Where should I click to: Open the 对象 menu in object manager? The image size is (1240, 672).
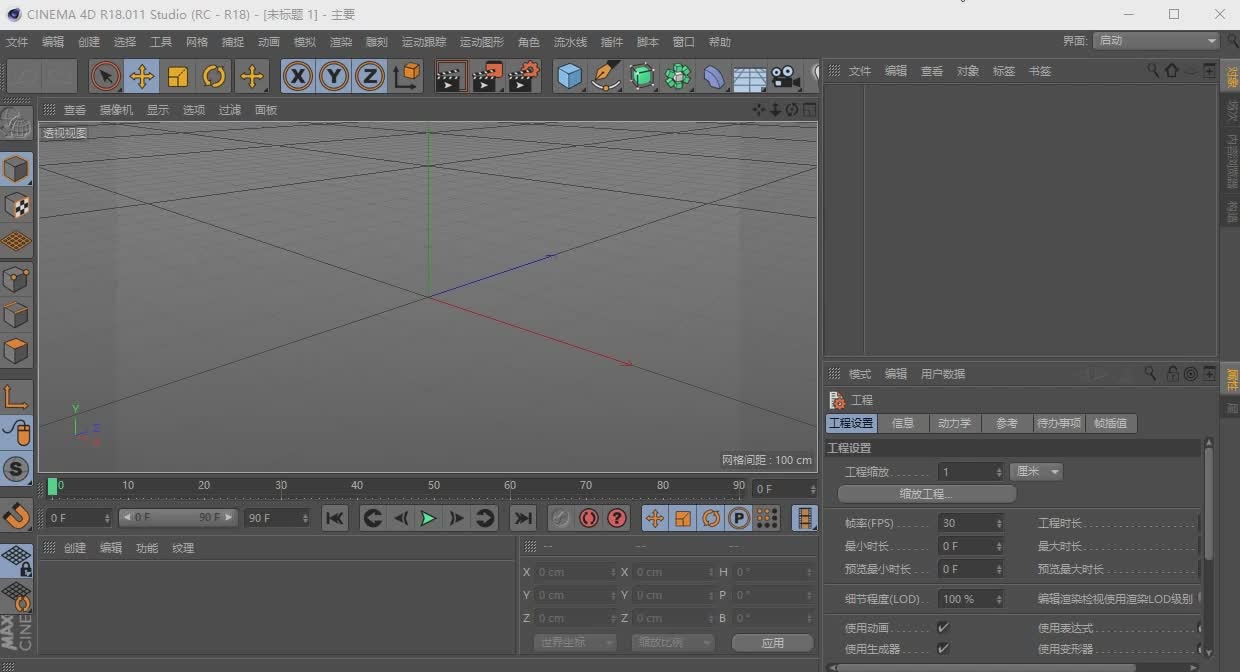[x=968, y=71]
